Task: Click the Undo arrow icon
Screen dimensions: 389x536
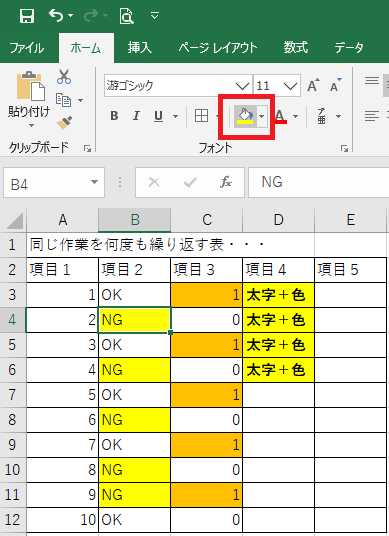Action: pos(56,15)
